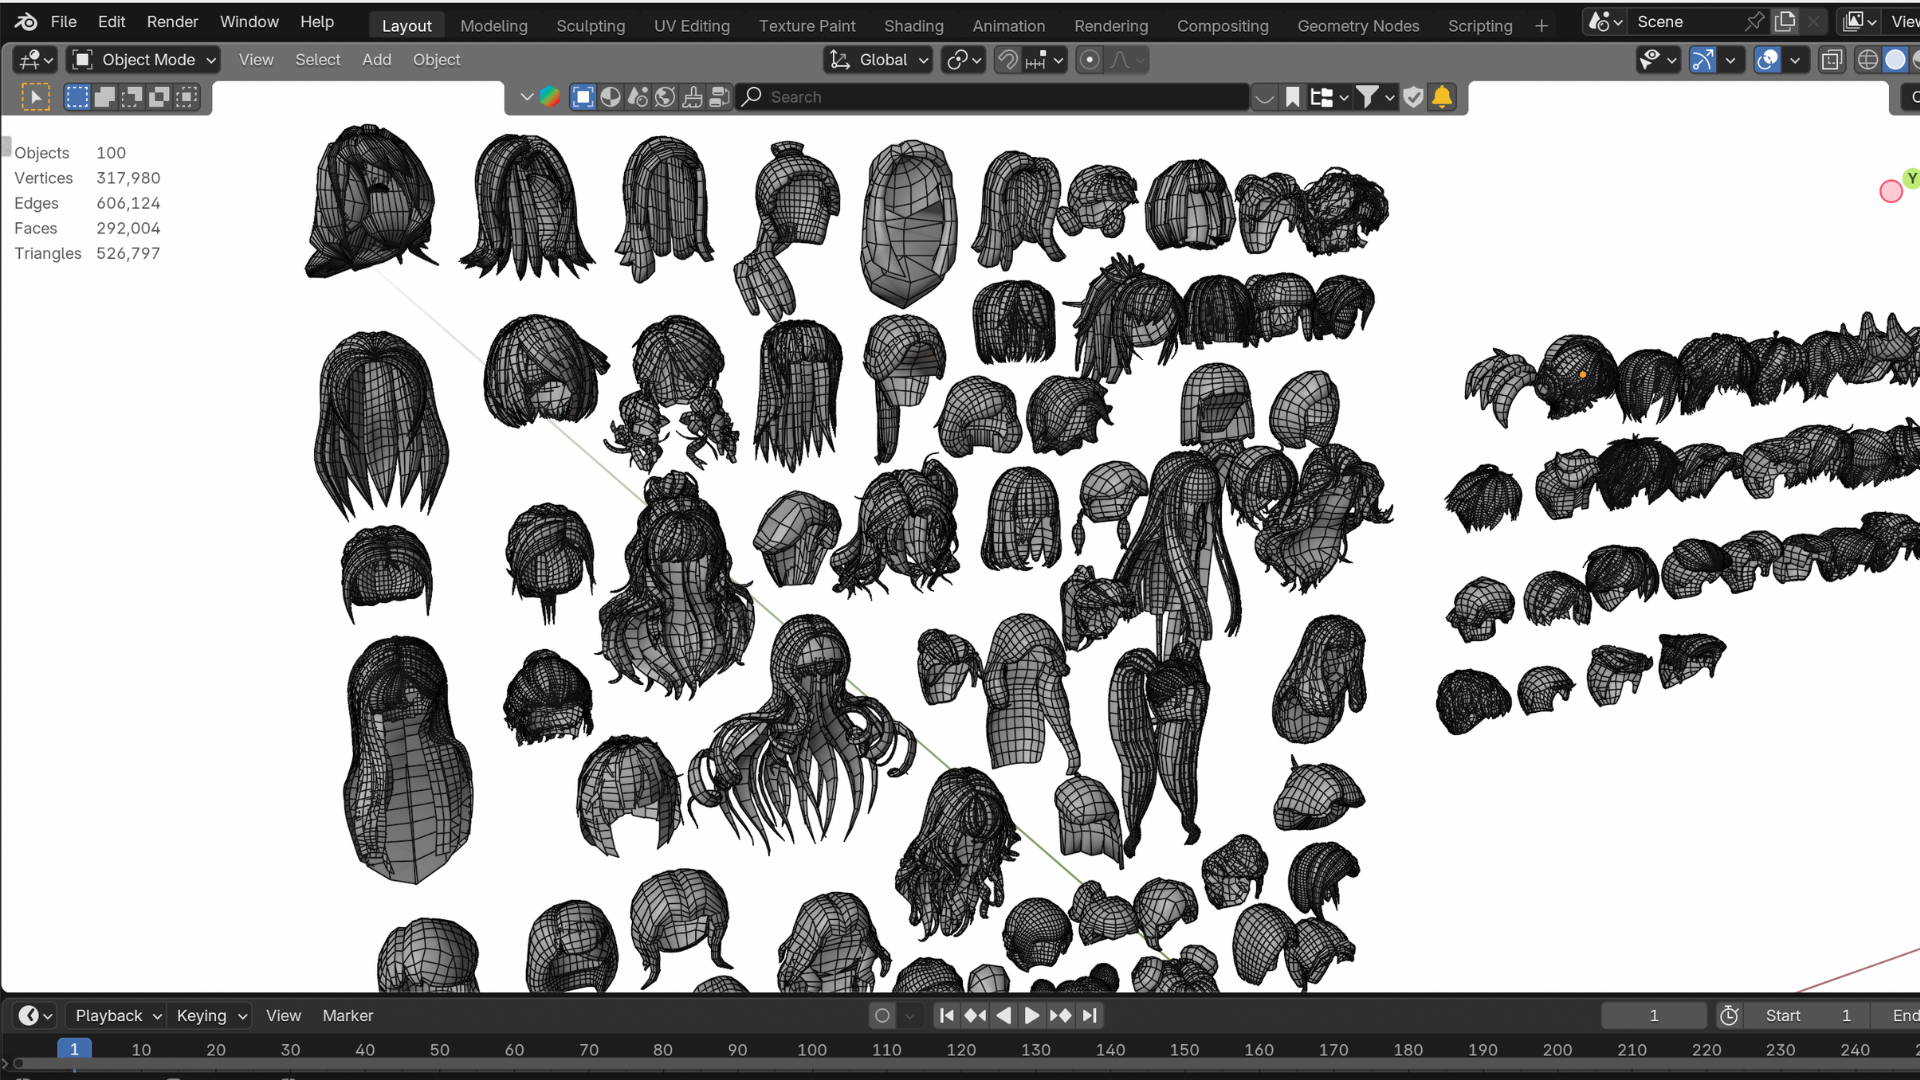Switch to the Modeling workspace tab
The height and width of the screenshot is (1080, 1920).
point(494,26)
